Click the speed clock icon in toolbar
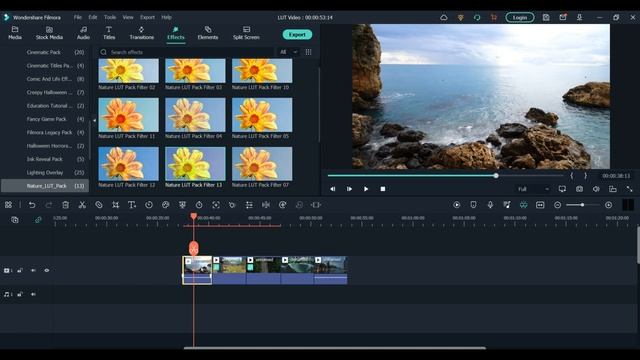 149,205
